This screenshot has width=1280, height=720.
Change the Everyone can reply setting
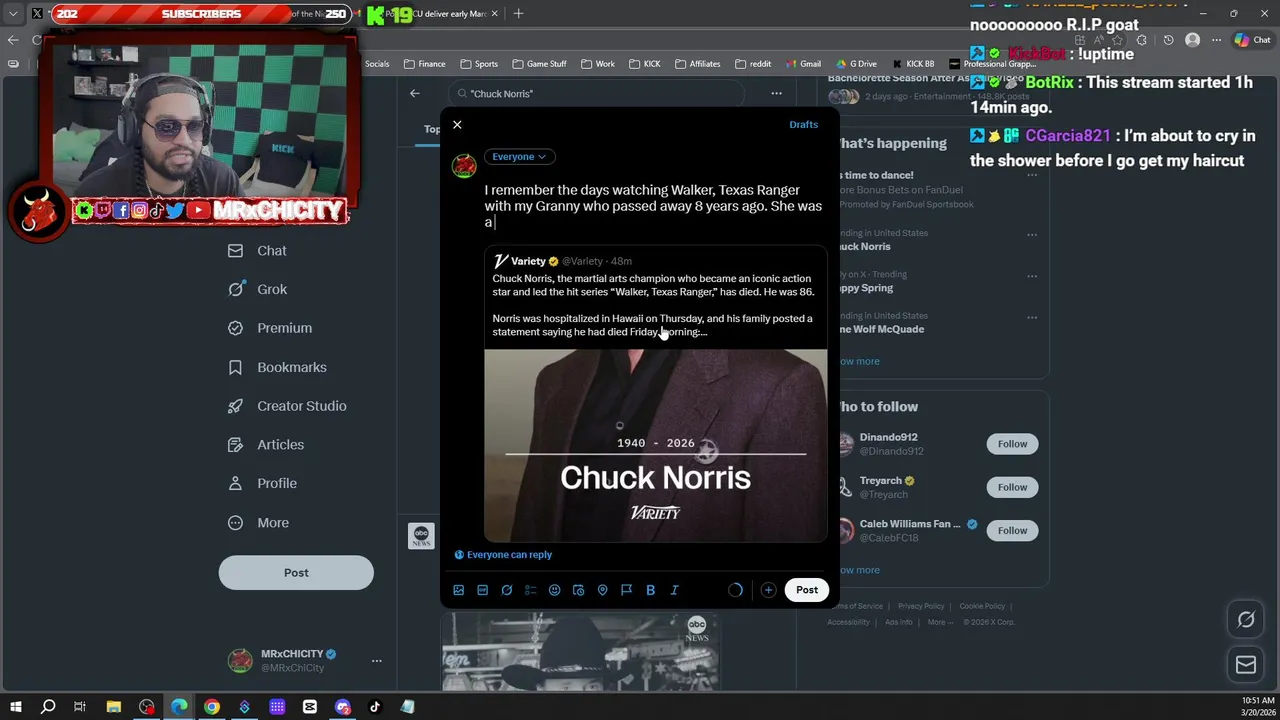[x=503, y=555]
